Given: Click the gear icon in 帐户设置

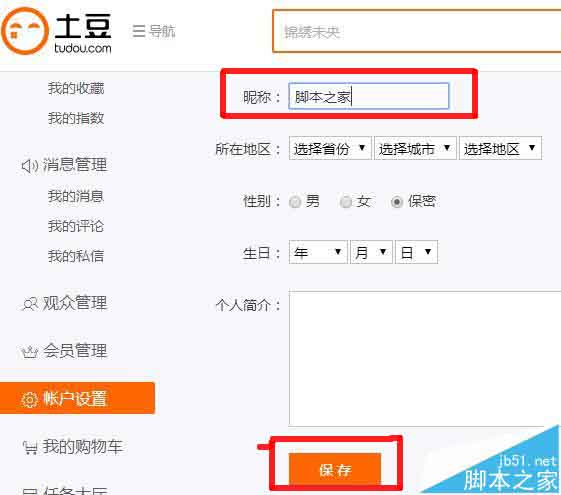Looking at the screenshot, I should pos(29,400).
